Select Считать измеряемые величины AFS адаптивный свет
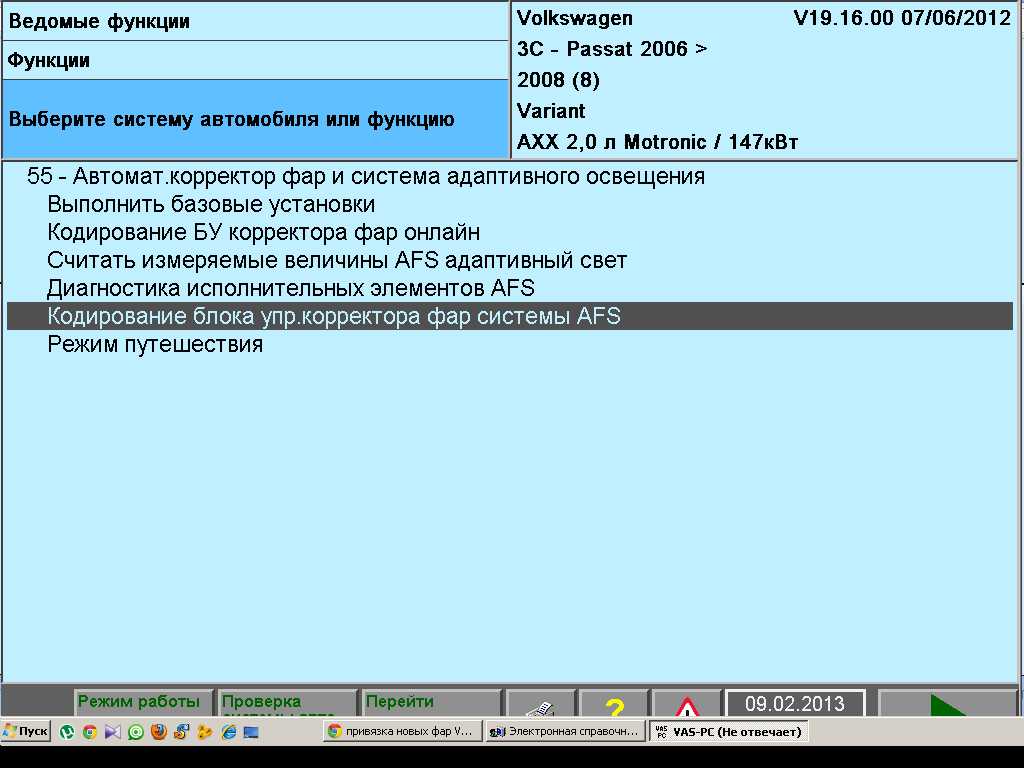 509,261
